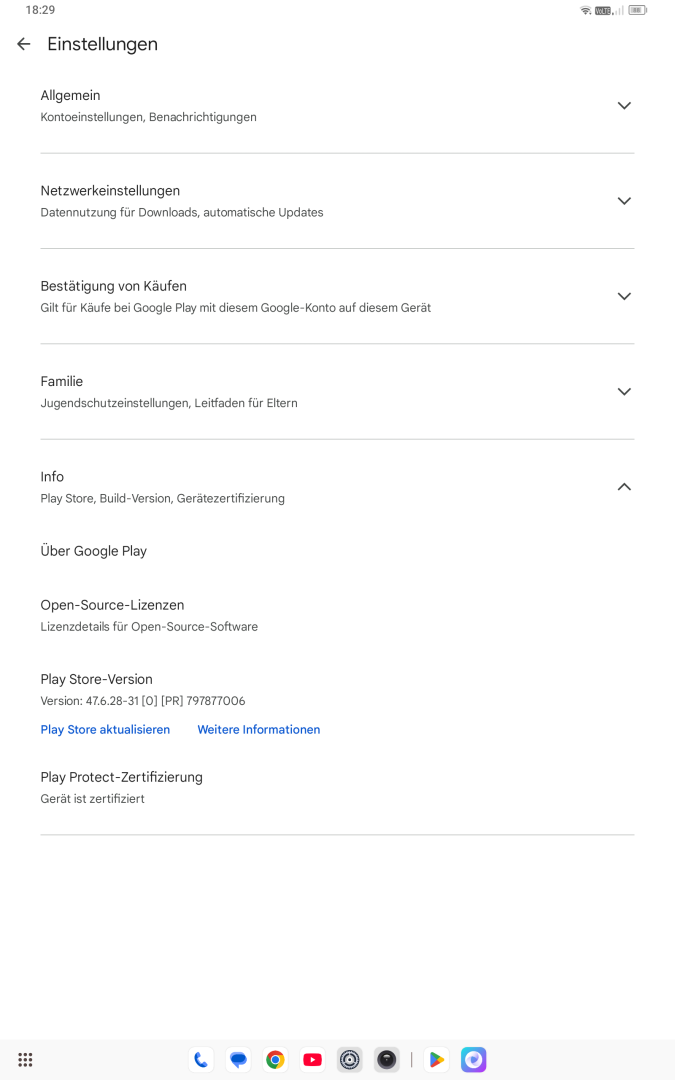This screenshot has height=1080, width=675.
Task: Open the Messages app in dock
Action: 238,1059
